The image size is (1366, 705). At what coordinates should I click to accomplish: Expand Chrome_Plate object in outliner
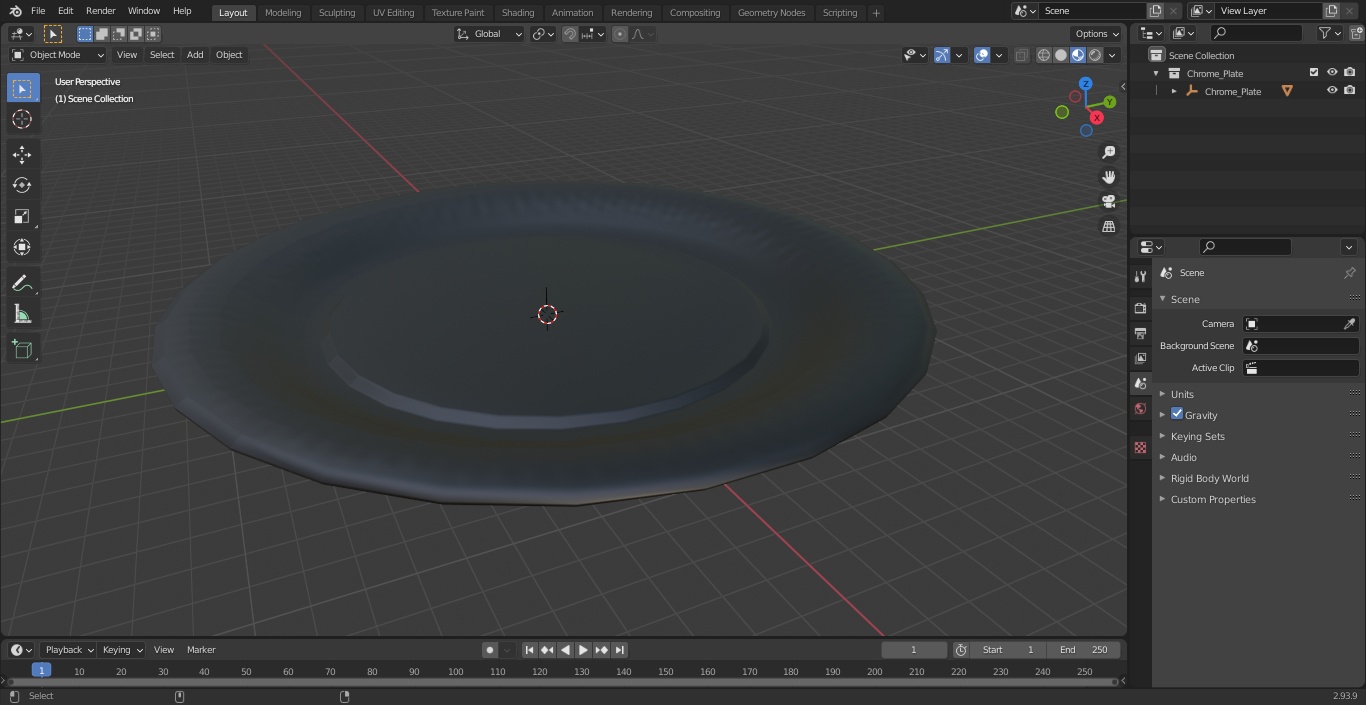coord(1174,91)
